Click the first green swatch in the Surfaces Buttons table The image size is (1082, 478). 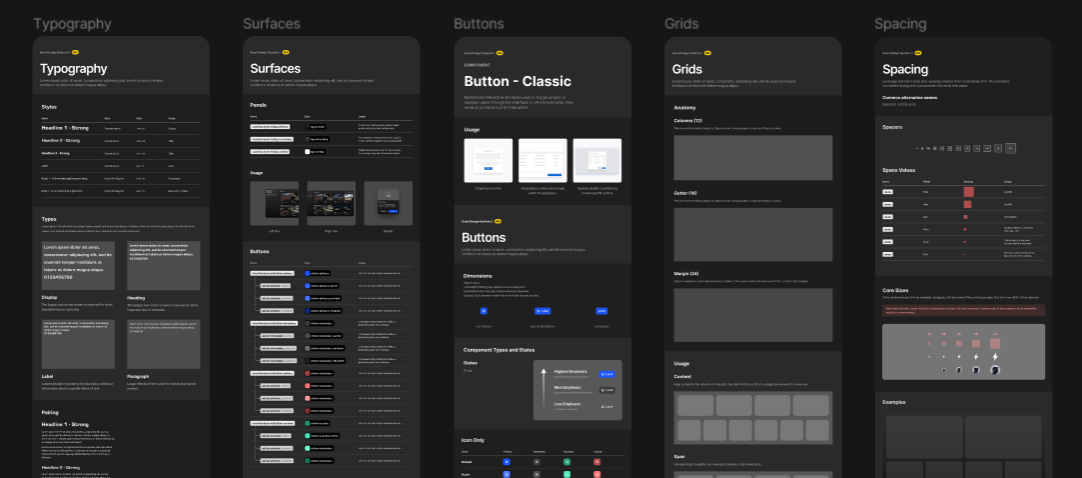click(308, 424)
